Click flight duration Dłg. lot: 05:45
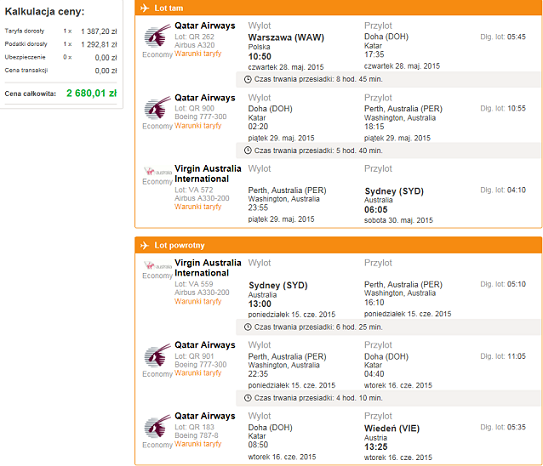 (503, 37)
